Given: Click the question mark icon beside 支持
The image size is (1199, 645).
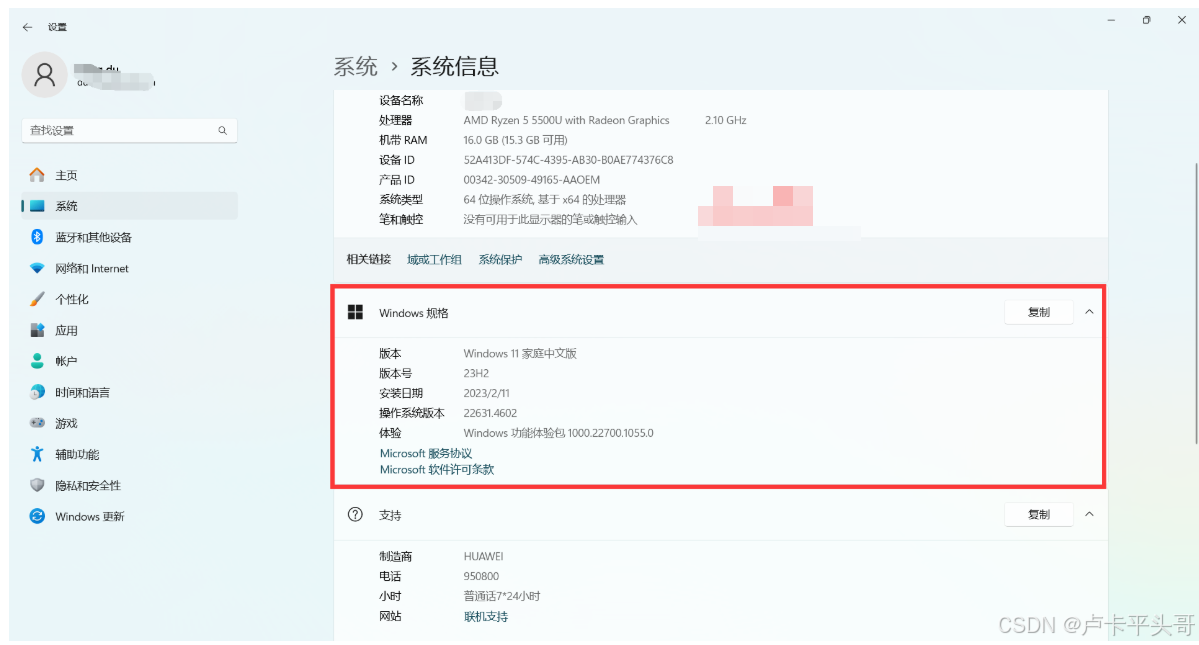Looking at the screenshot, I should [355, 514].
